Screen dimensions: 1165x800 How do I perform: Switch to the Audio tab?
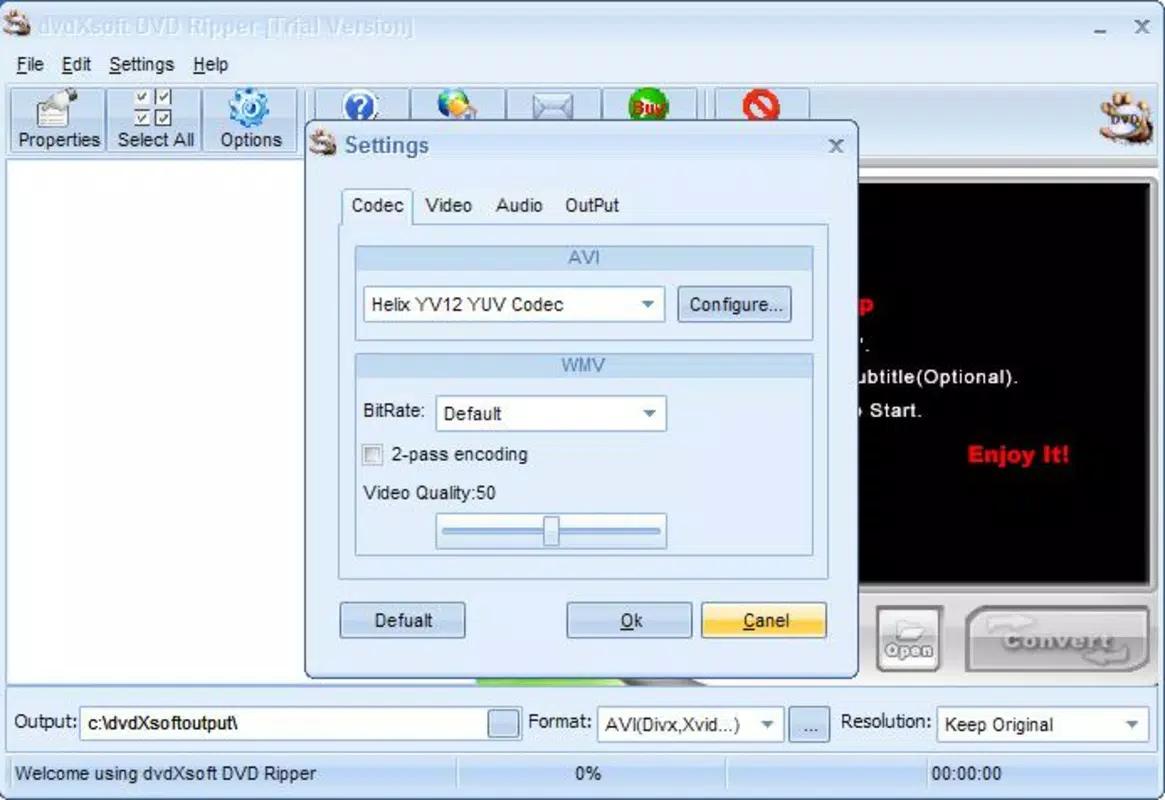[x=519, y=206]
